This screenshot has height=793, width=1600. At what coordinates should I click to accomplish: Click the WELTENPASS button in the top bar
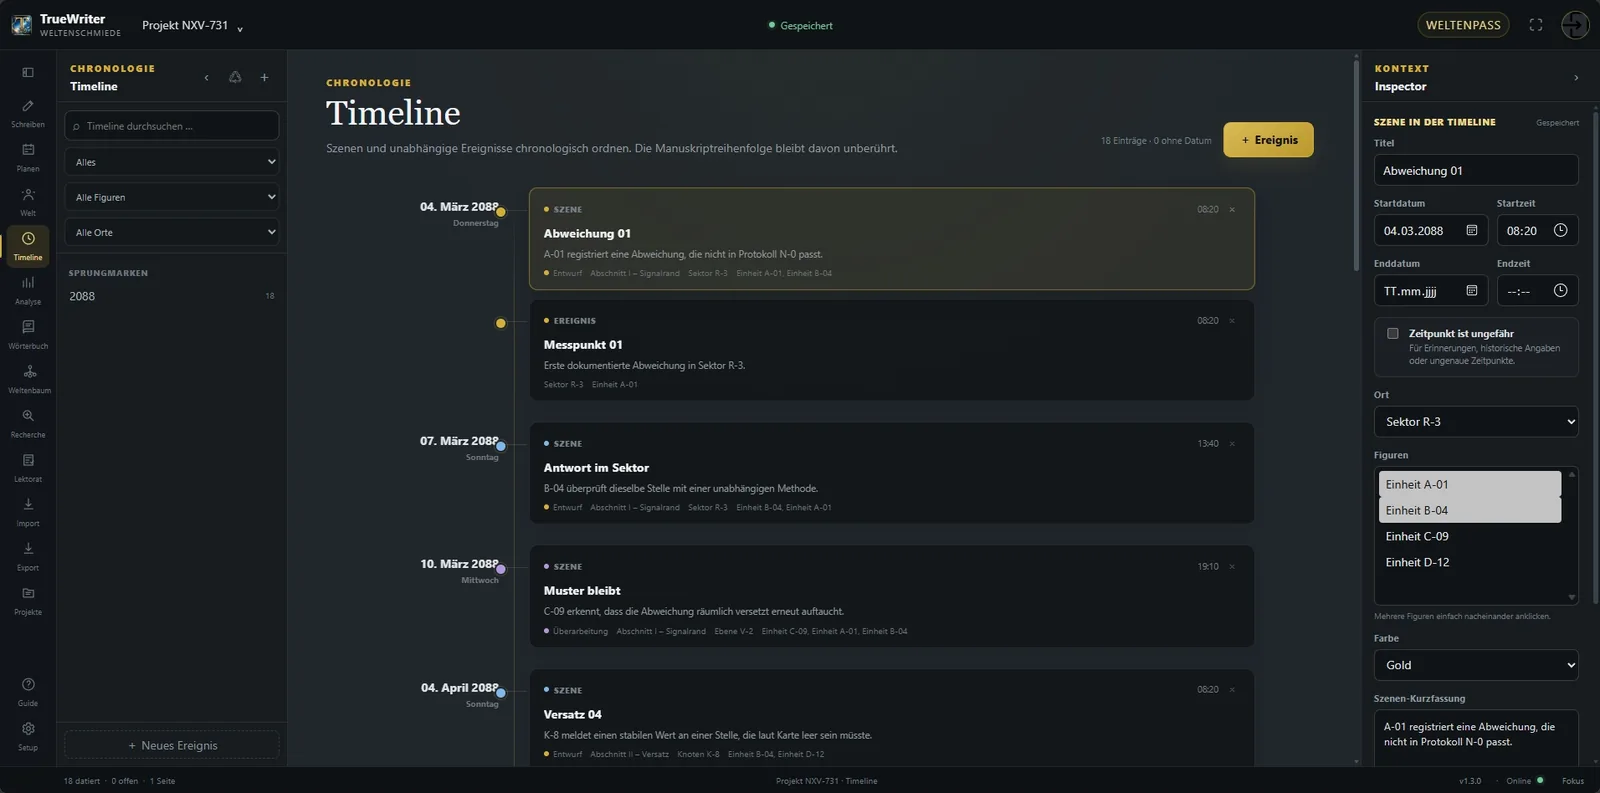click(1463, 25)
